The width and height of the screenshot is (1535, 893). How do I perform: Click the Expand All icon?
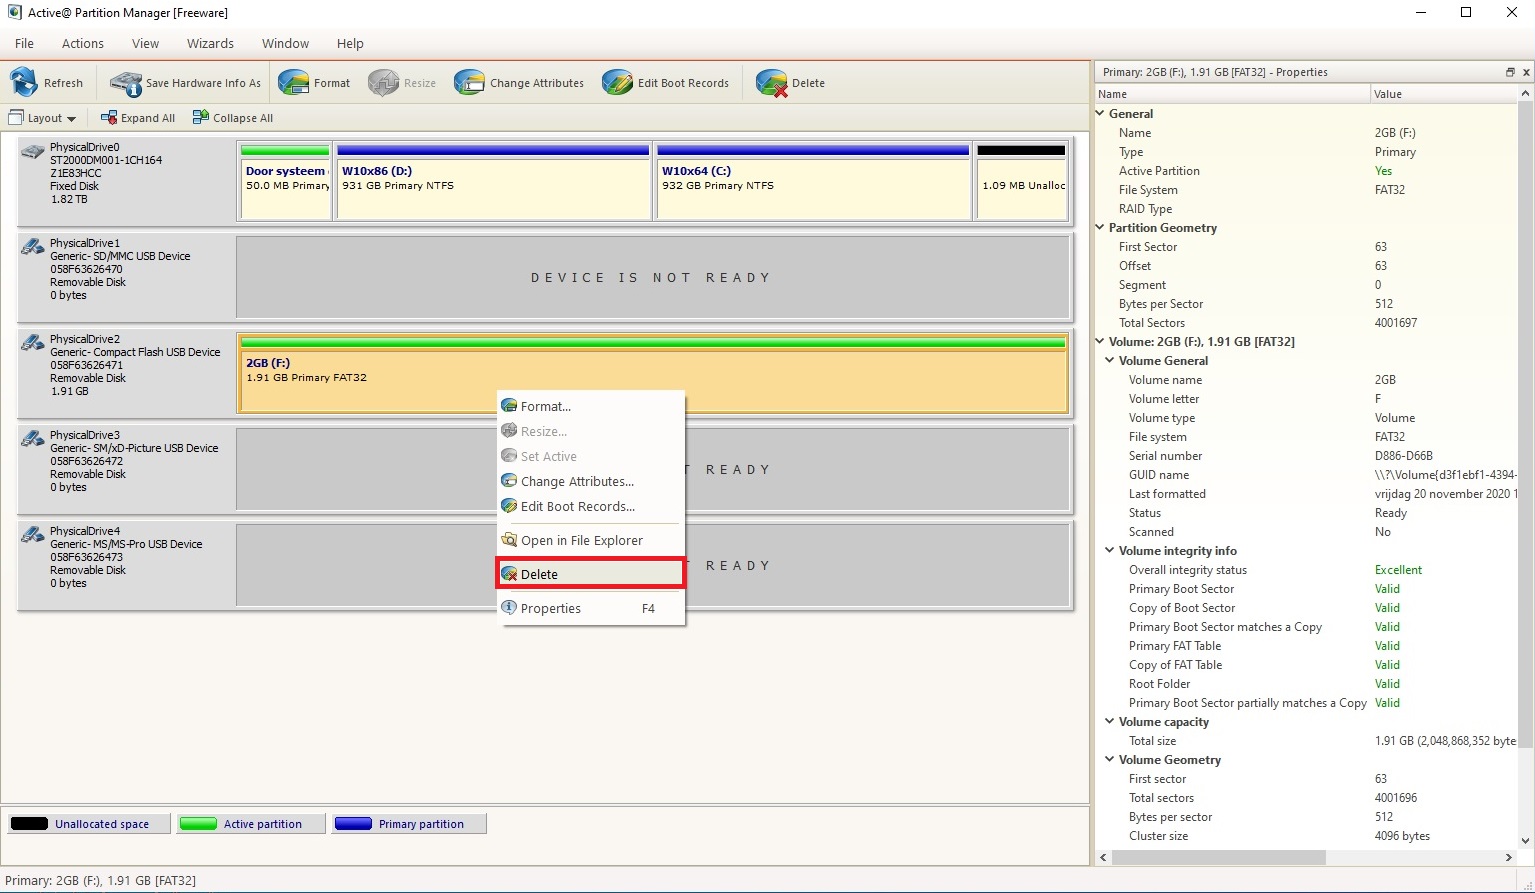[x=109, y=118]
